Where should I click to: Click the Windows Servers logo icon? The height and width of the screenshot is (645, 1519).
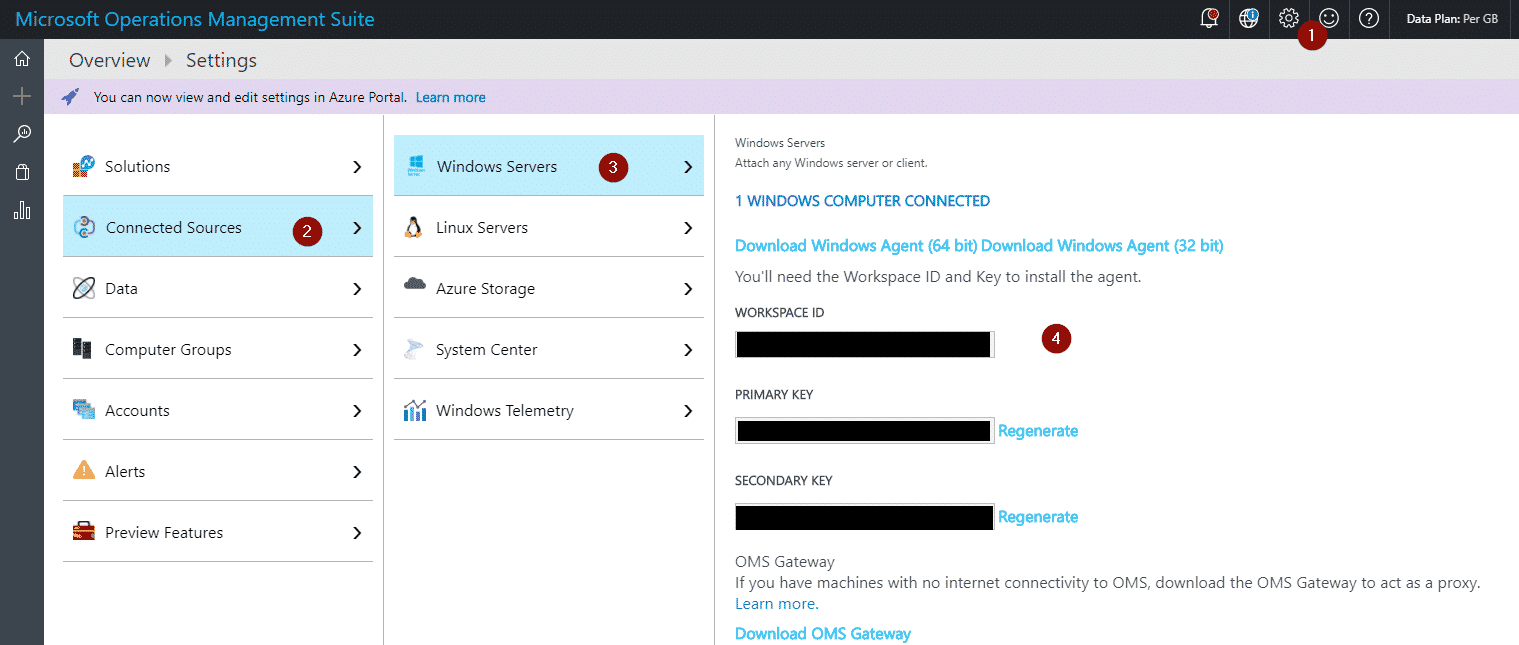click(416, 166)
